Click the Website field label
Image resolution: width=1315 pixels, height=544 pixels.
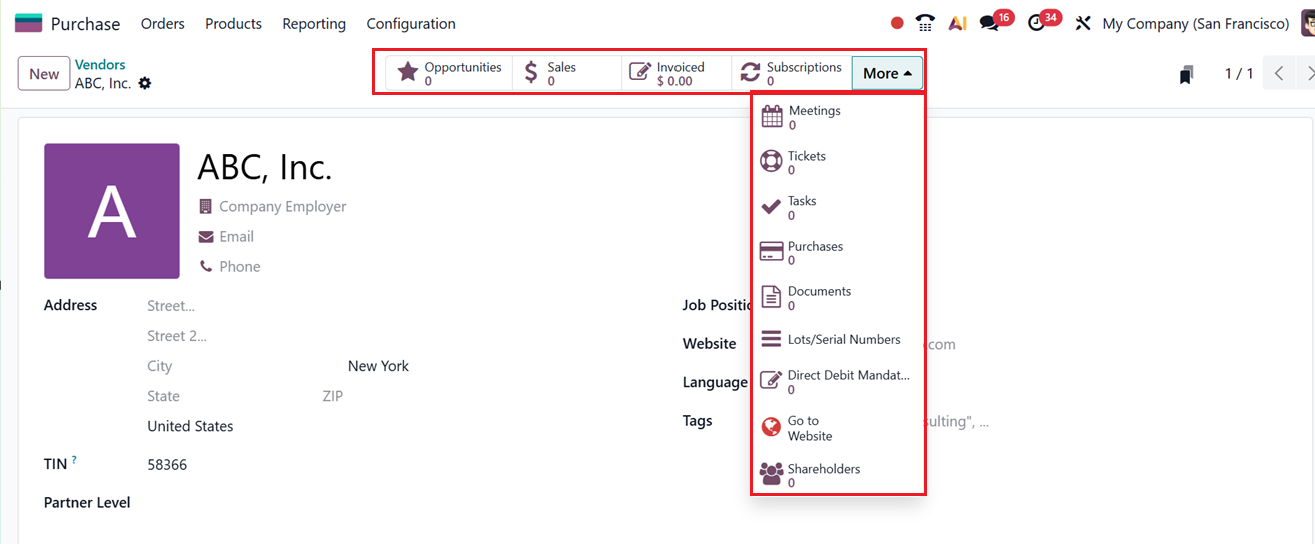pos(709,344)
